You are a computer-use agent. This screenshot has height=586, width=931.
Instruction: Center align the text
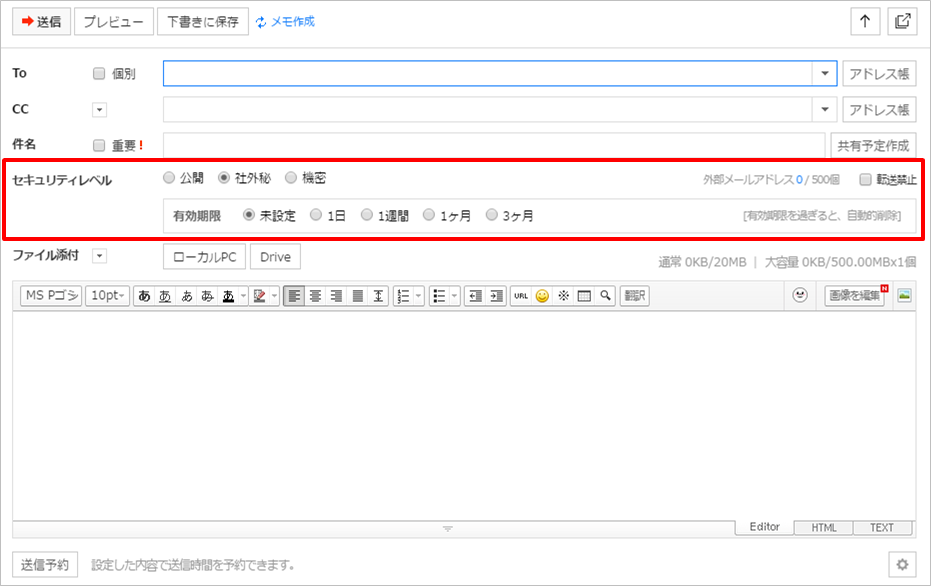315,296
